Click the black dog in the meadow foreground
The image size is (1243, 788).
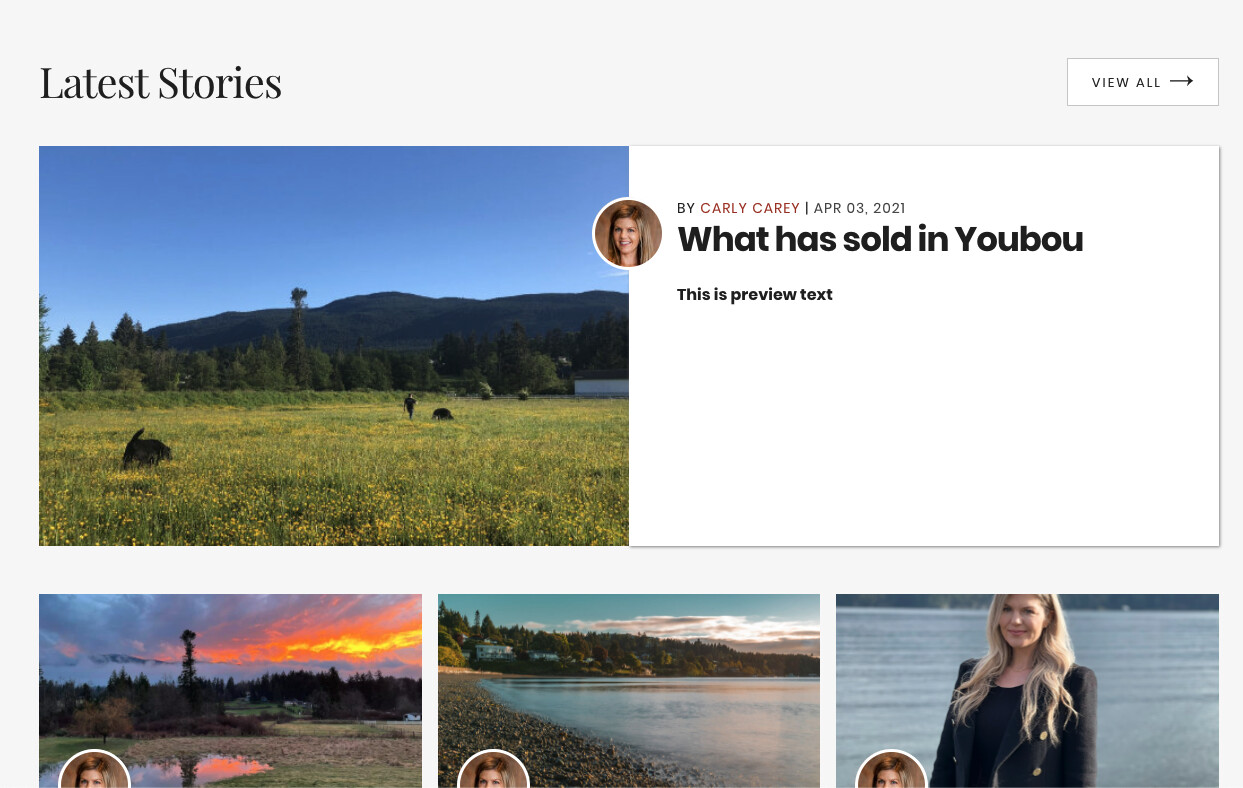pos(146,449)
